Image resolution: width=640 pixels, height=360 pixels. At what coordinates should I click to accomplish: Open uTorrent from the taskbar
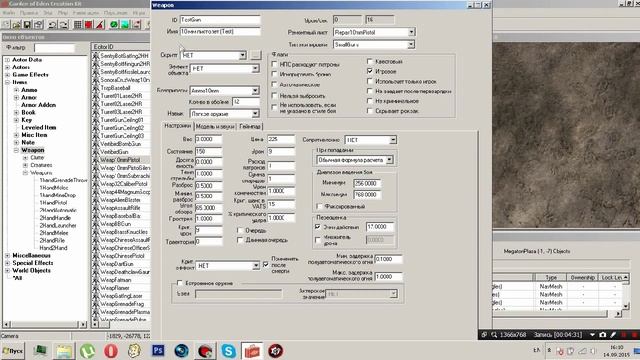(87, 351)
